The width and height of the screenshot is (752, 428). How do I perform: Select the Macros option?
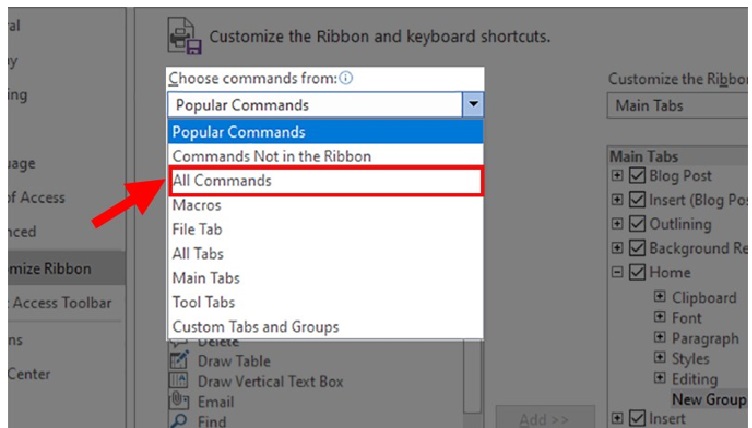click(x=197, y=205)
